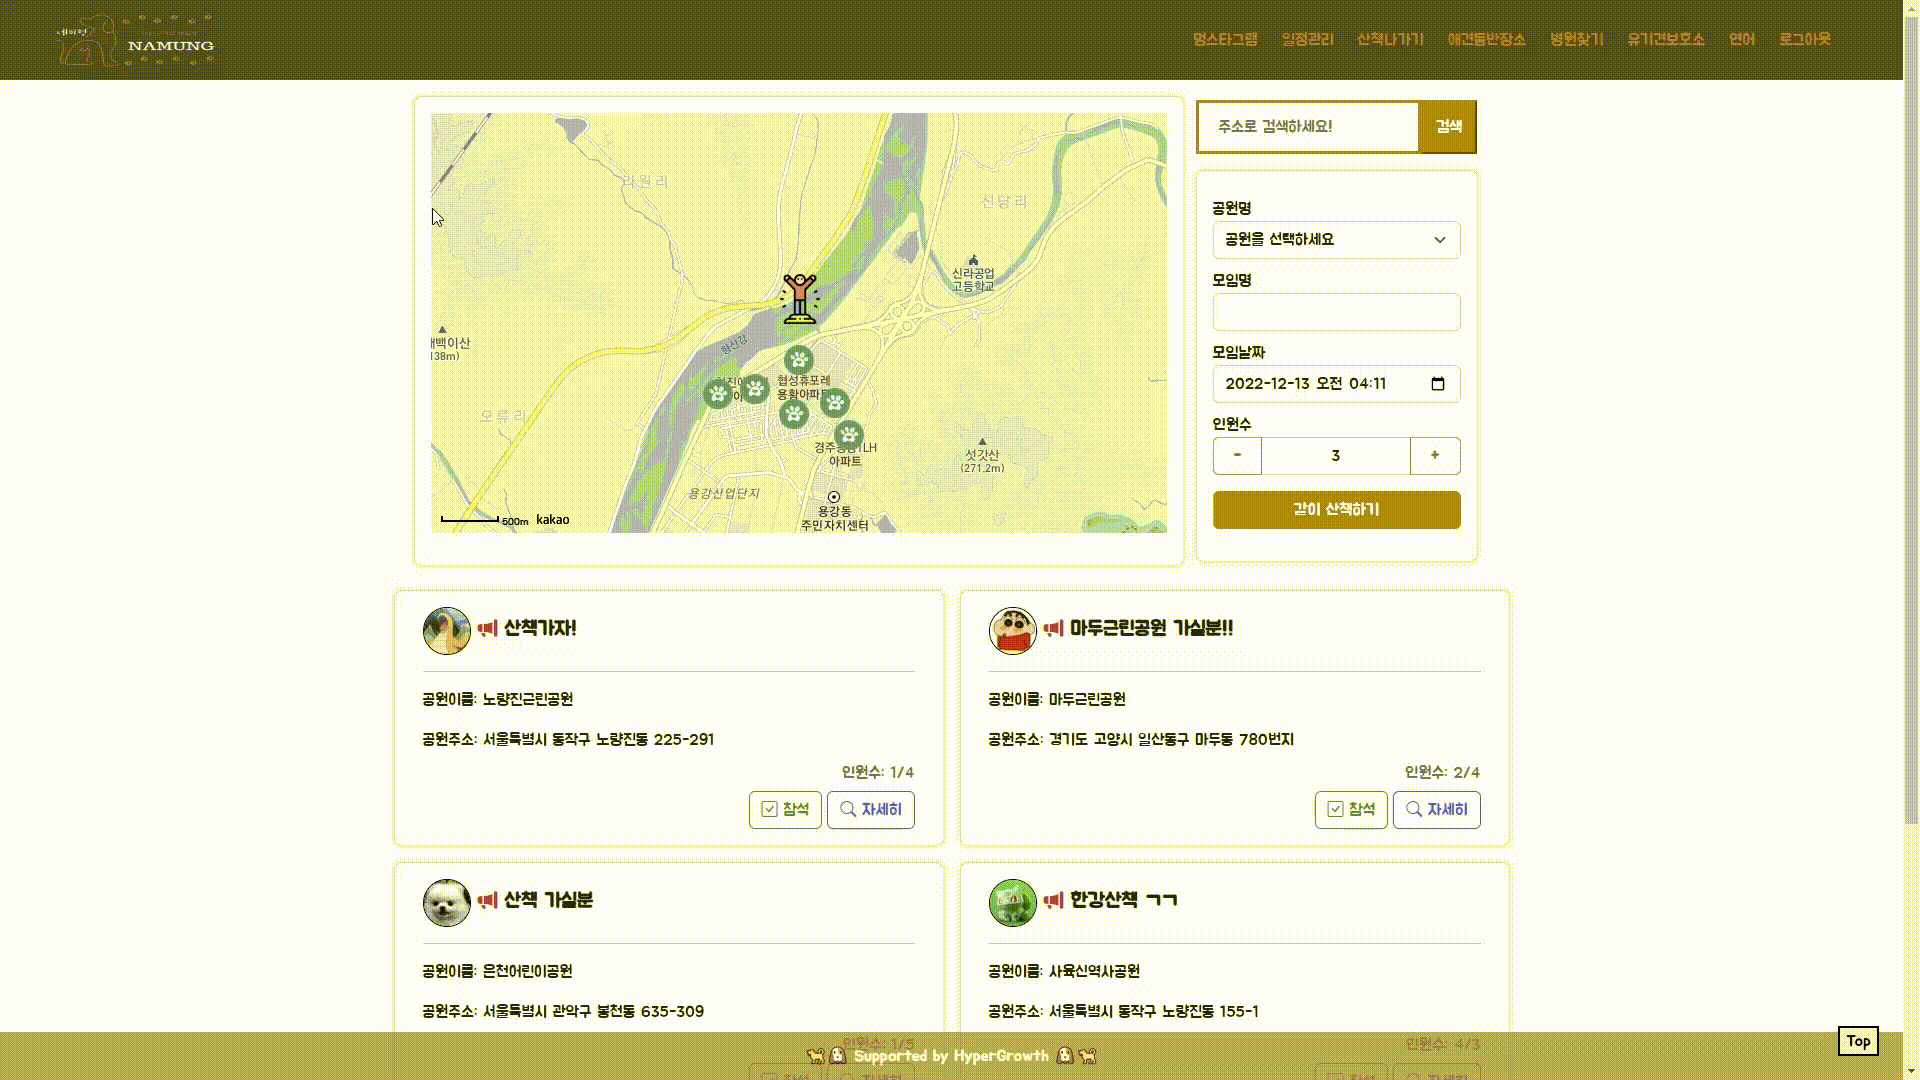Open 자세히 details on 마두근린공원 card
The image size is (1920, 1080).
pos(1436,810)
